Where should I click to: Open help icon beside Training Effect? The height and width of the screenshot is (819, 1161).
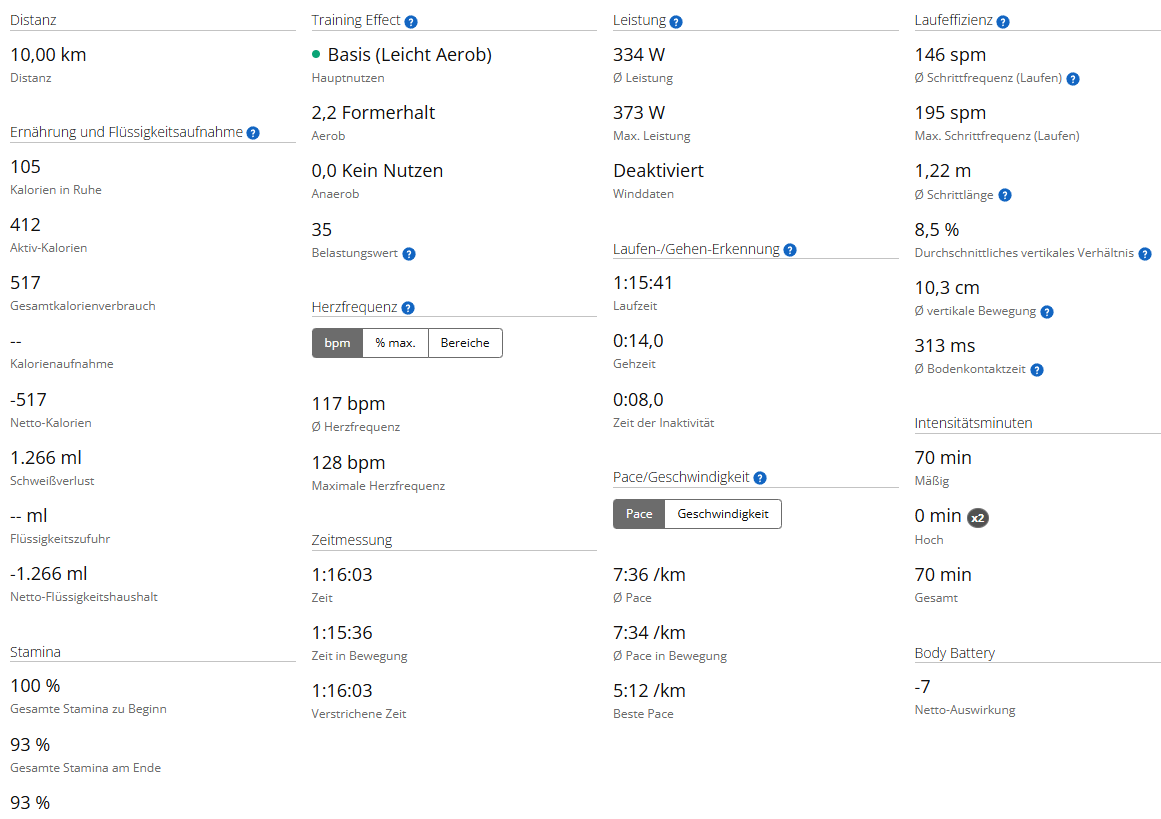coord(411,21)
